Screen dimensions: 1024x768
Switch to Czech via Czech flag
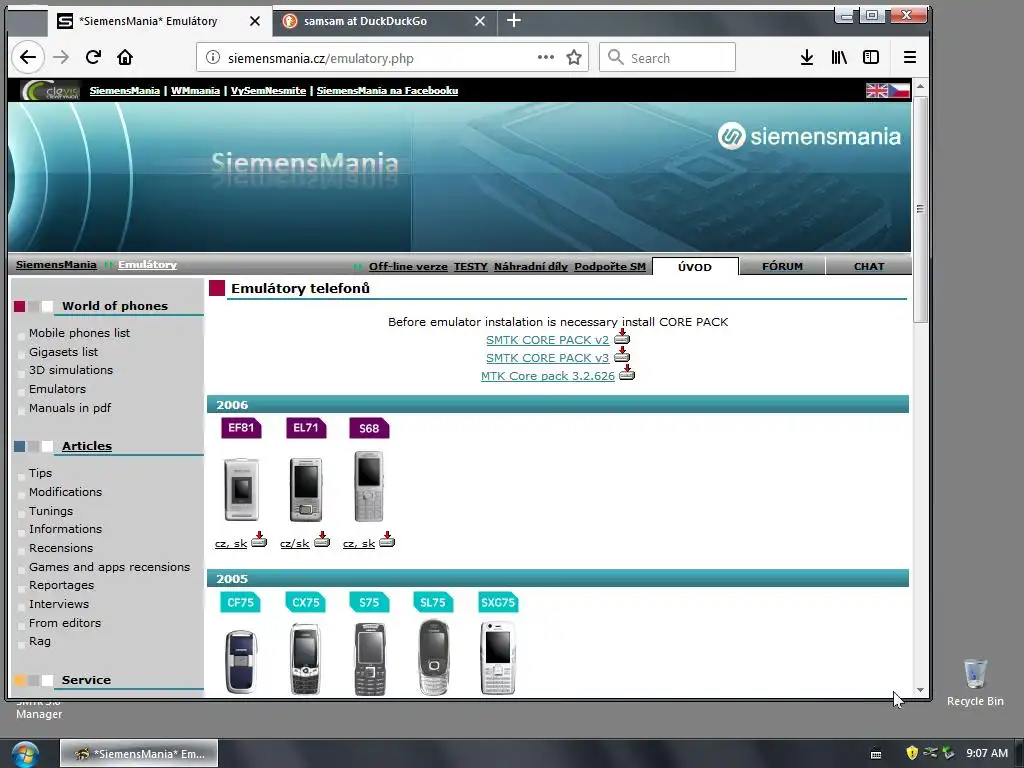(899, 90)
